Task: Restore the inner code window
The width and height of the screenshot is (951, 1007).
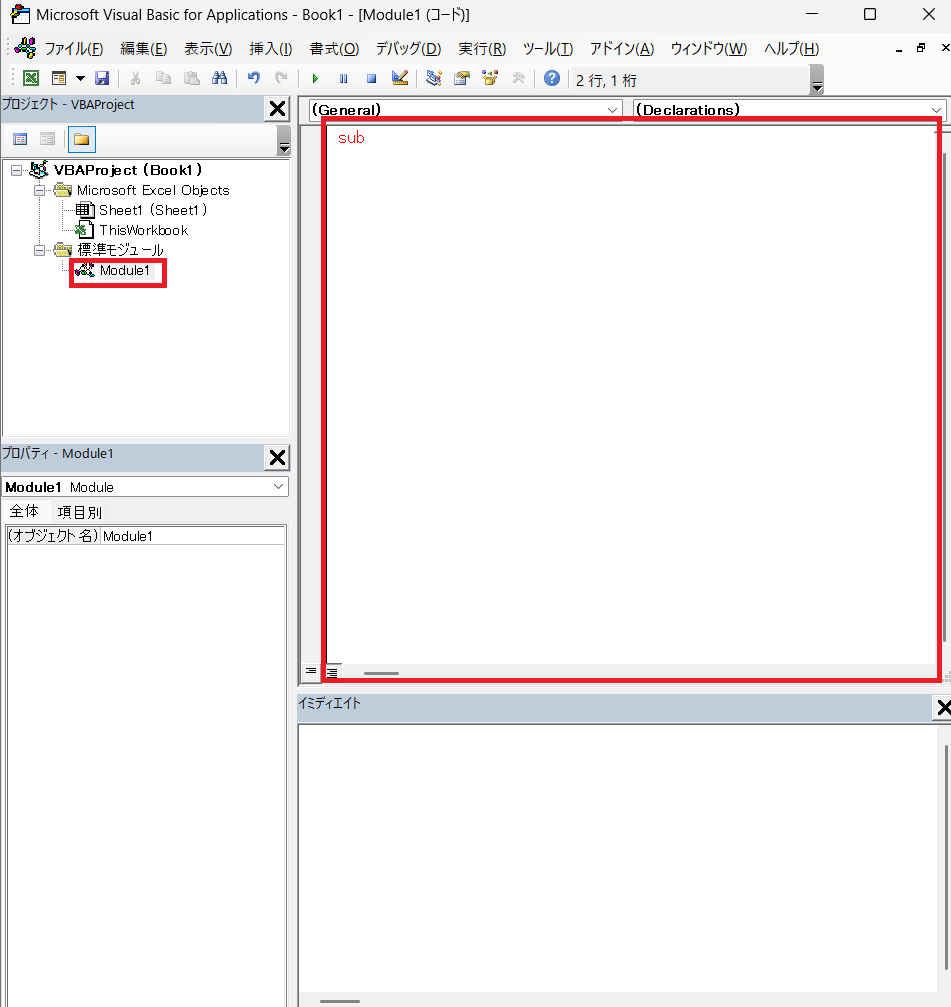Action: pos(921,48)
